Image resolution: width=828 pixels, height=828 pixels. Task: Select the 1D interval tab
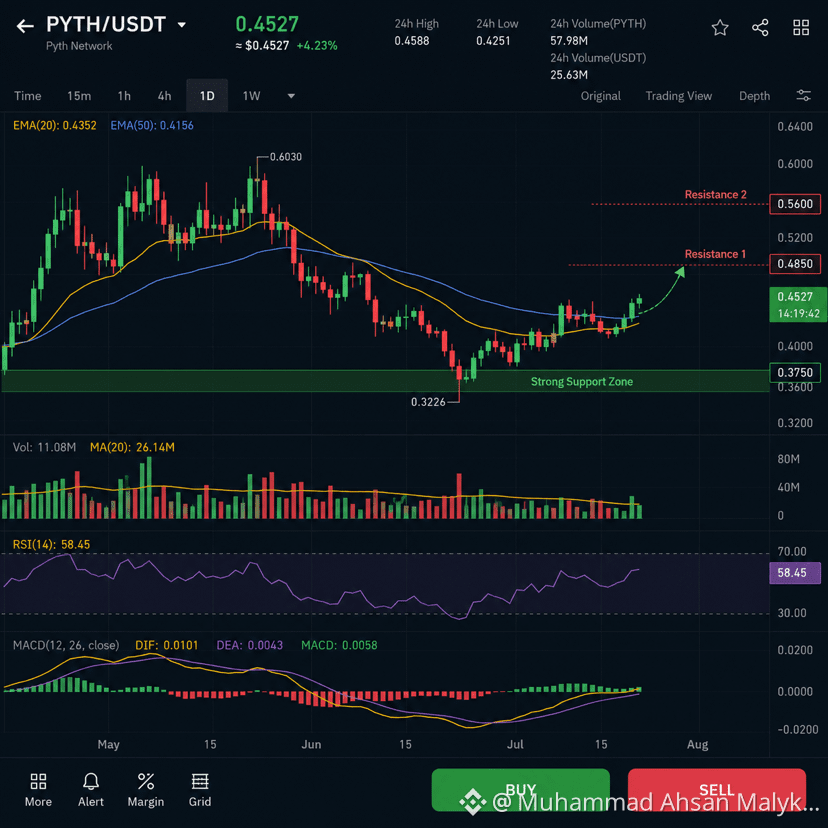[207, 96]
